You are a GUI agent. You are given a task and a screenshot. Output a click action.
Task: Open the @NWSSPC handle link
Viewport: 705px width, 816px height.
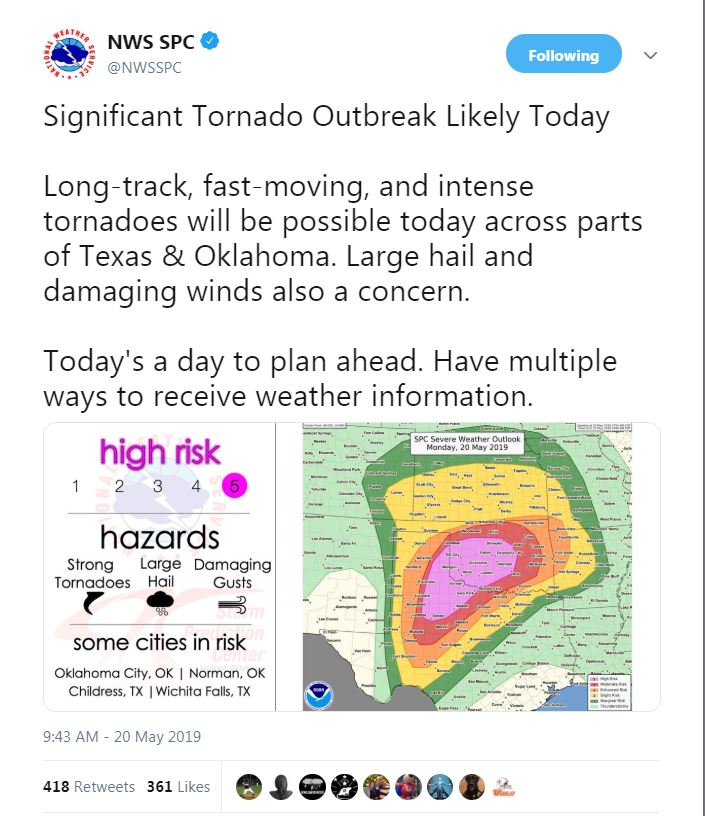[x=142, y=66]
